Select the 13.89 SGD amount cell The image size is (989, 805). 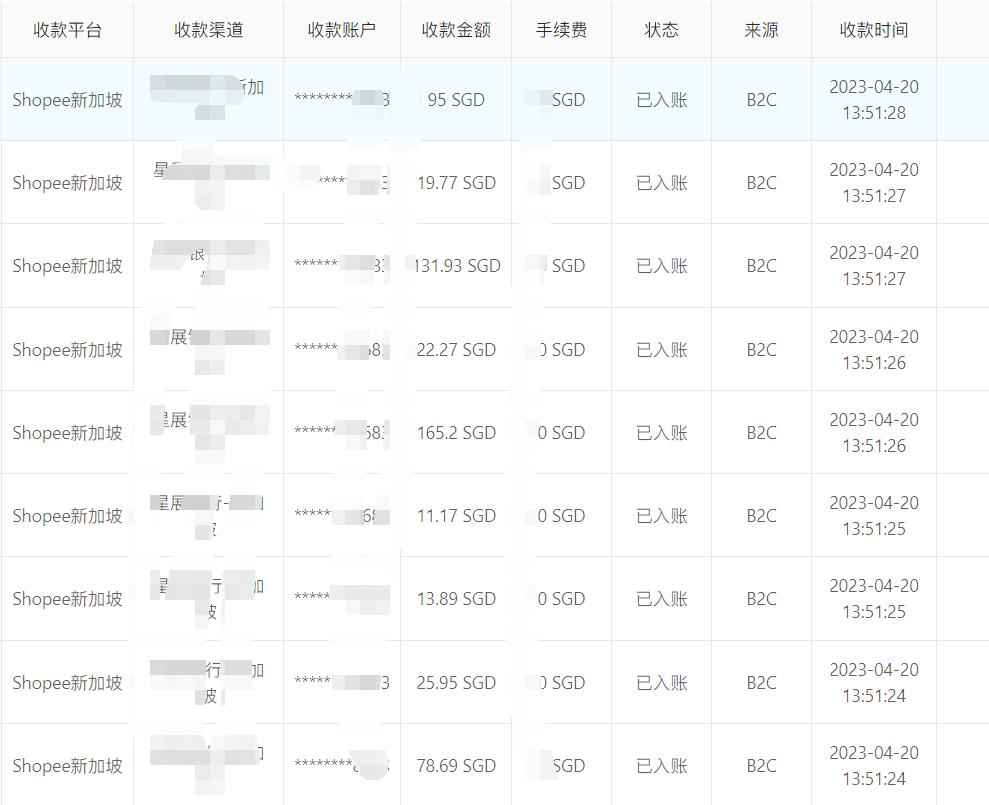(457, 599)
